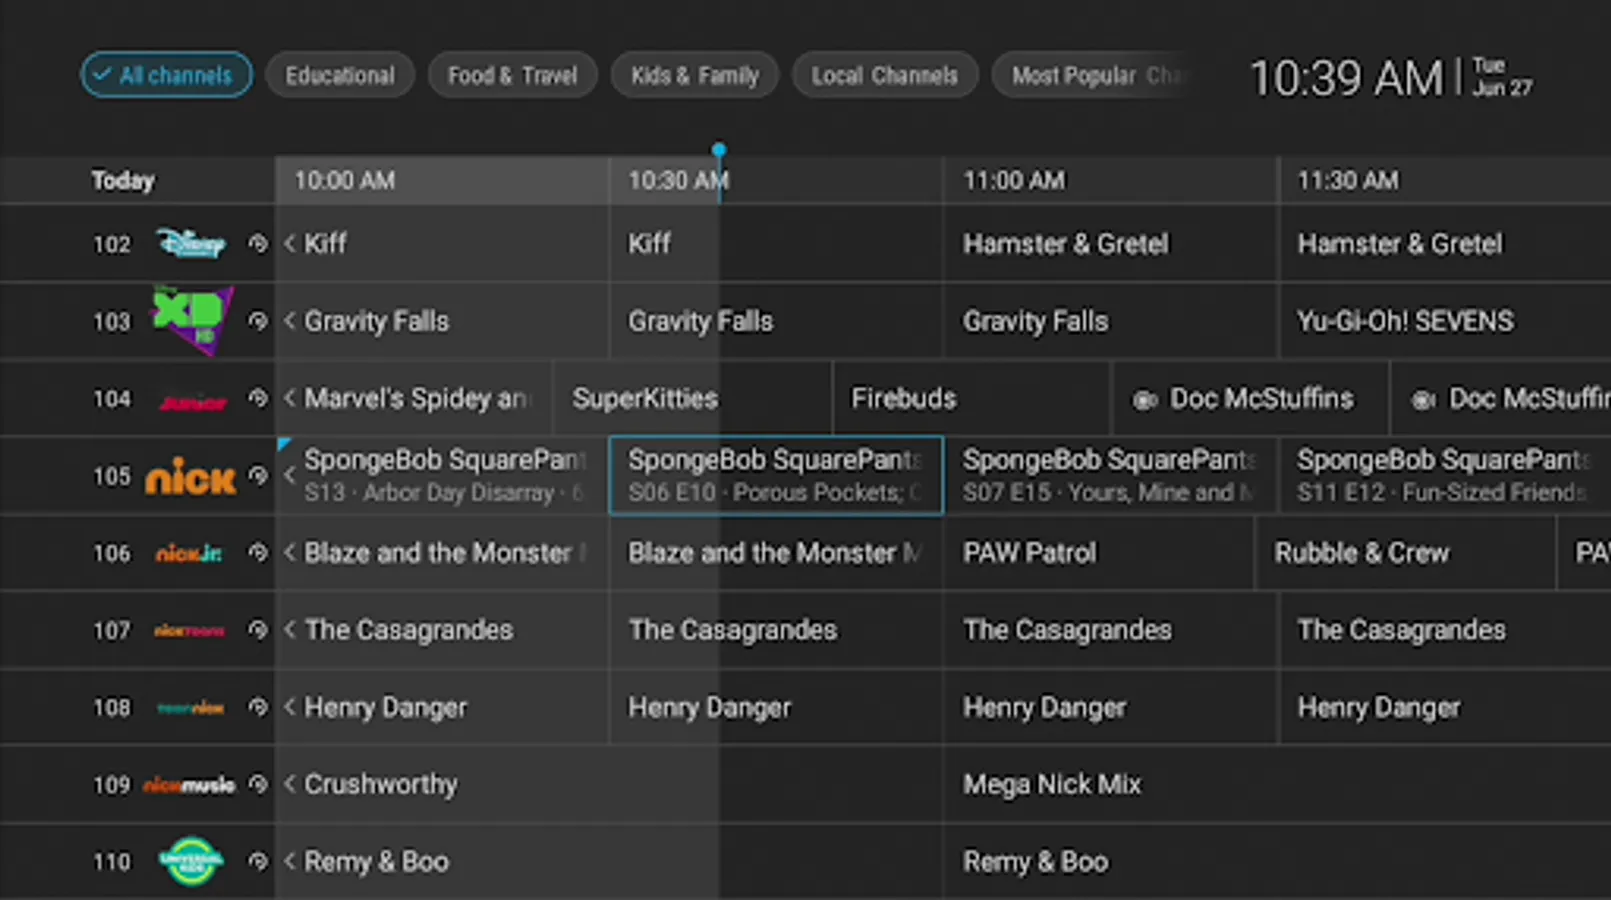The image size is (1611, 900).
Task: Select the TeenNick logo on channel 108
Action: (190, 708)
